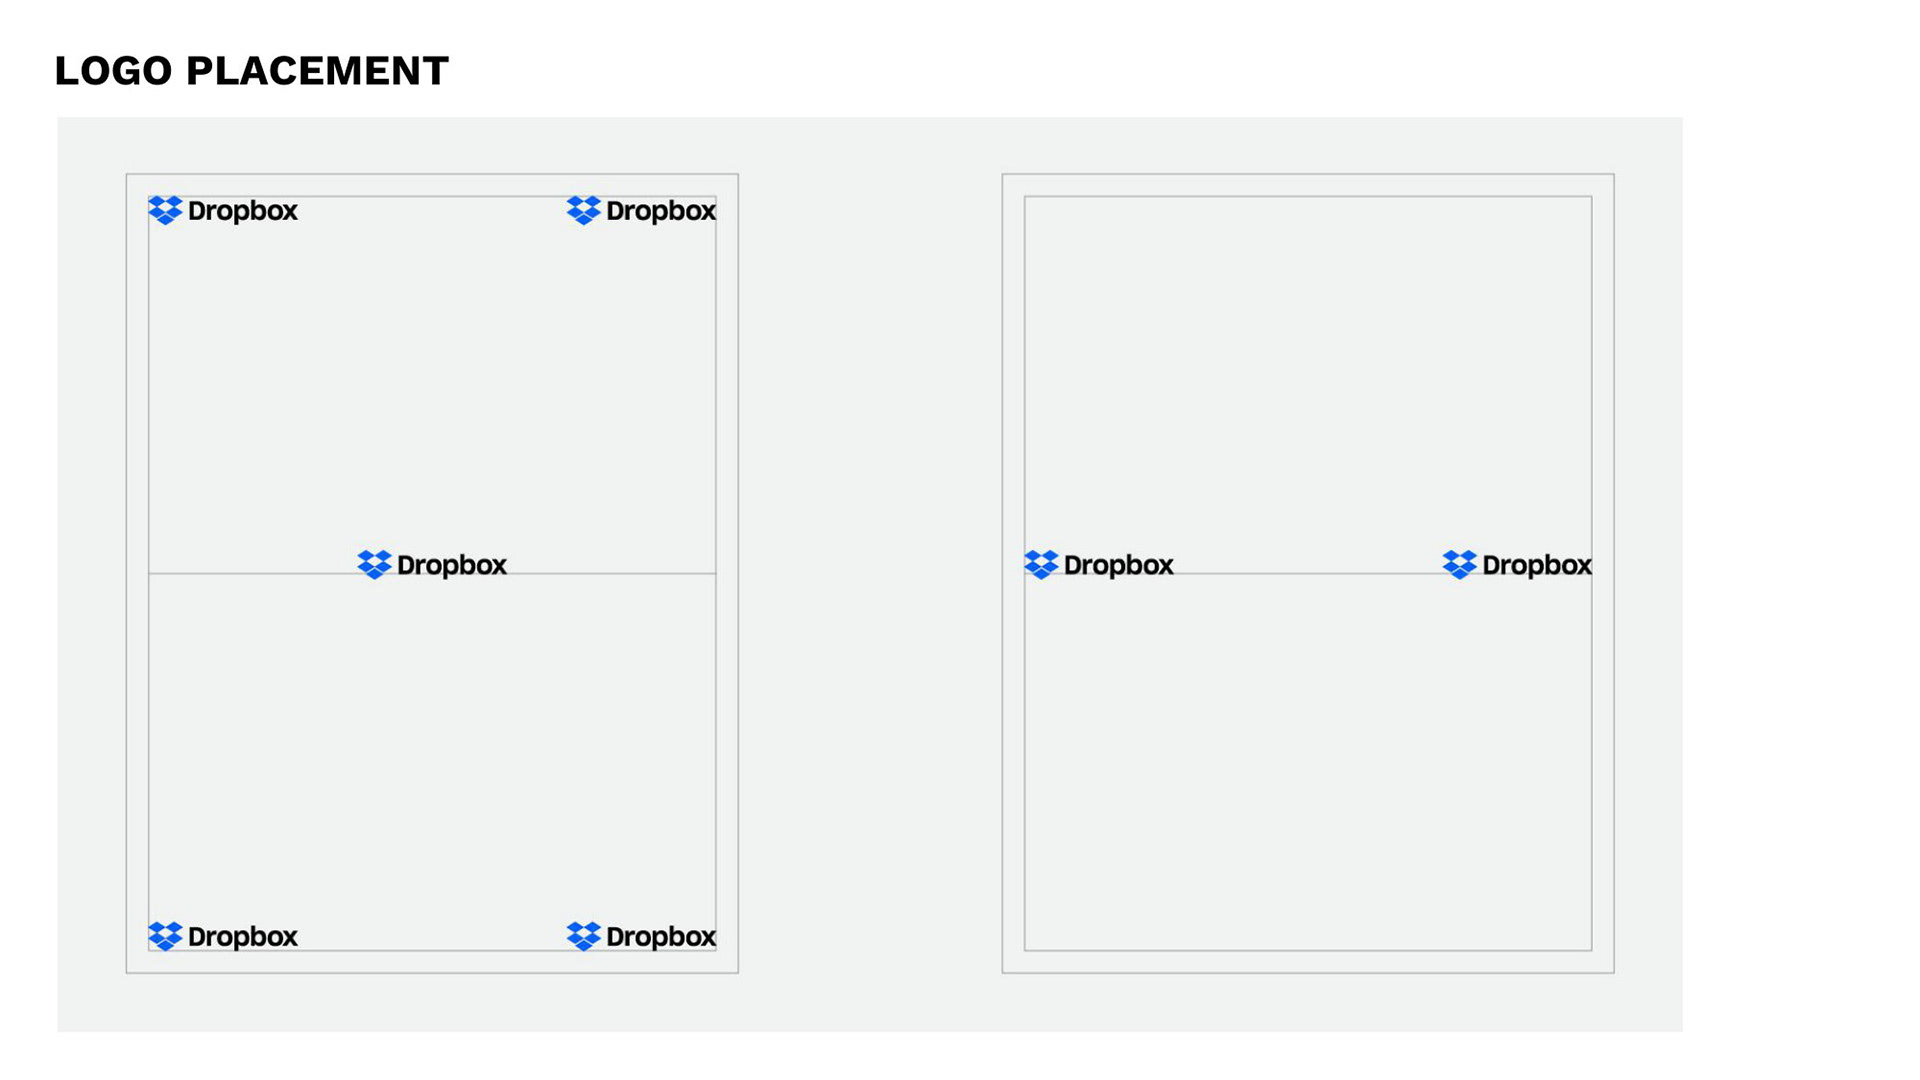
Task: Select the right-edge Dropbox wordmark on right page
Action: click(1537, 566)
